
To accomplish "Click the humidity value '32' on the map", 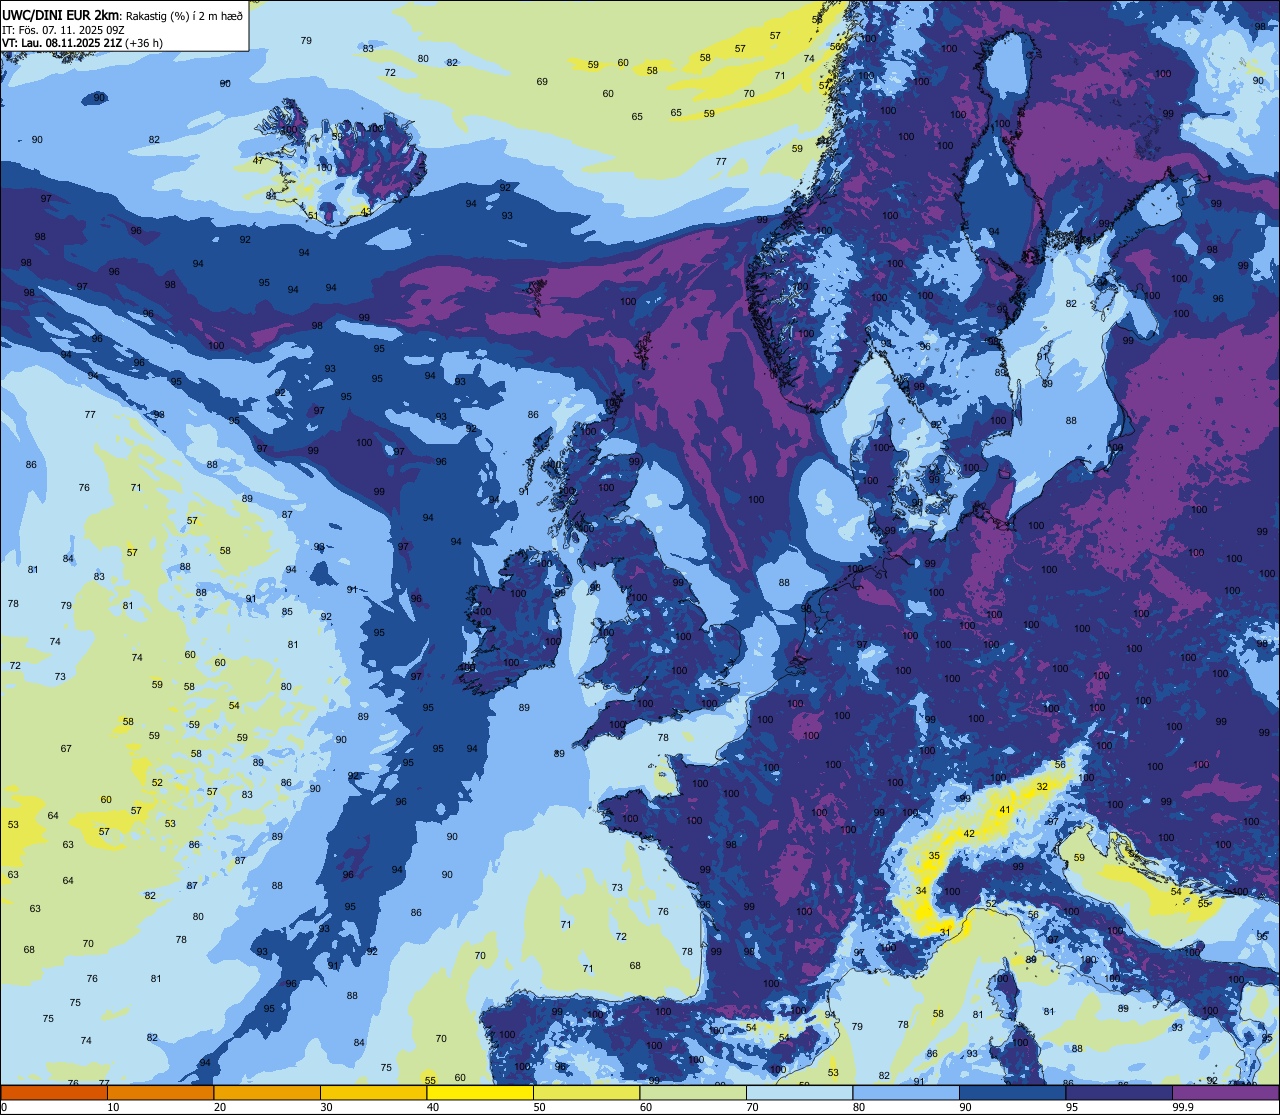I will [x=1042, y=786].
